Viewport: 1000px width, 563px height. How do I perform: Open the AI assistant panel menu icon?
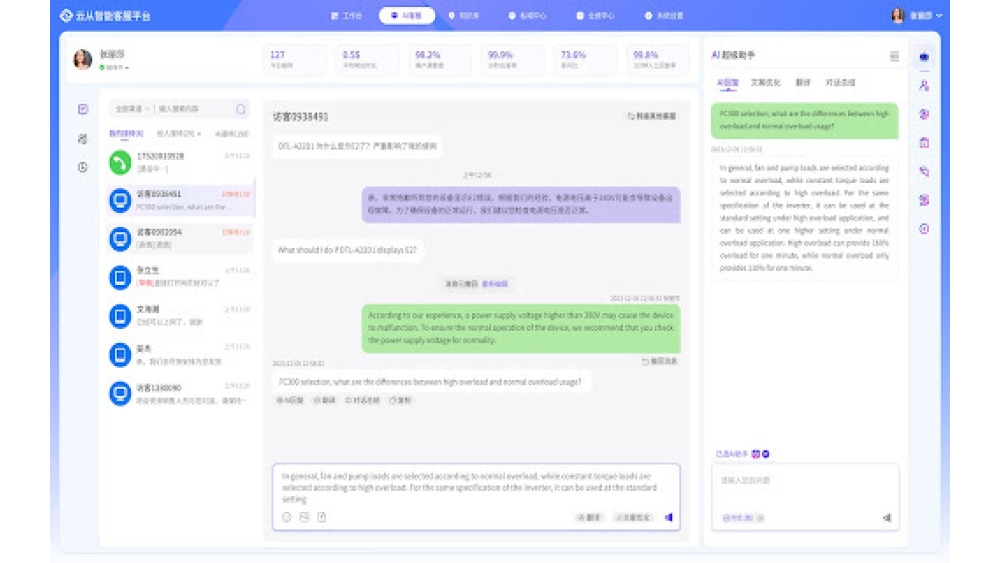coord(894,56)
